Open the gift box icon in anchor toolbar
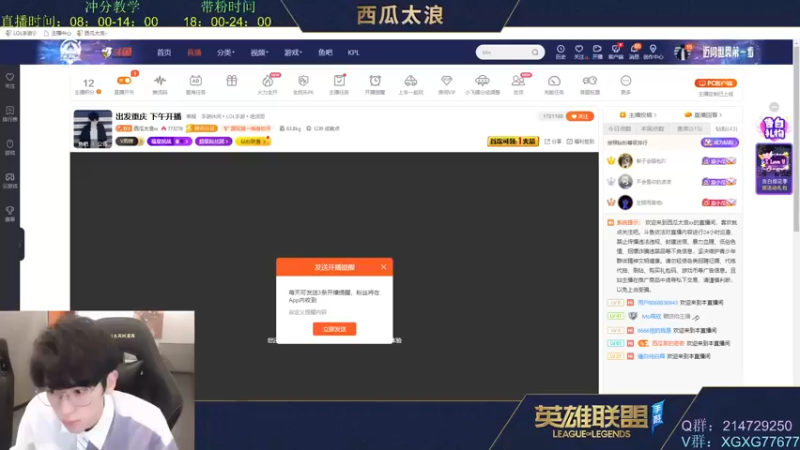 (x=232, y=81)
